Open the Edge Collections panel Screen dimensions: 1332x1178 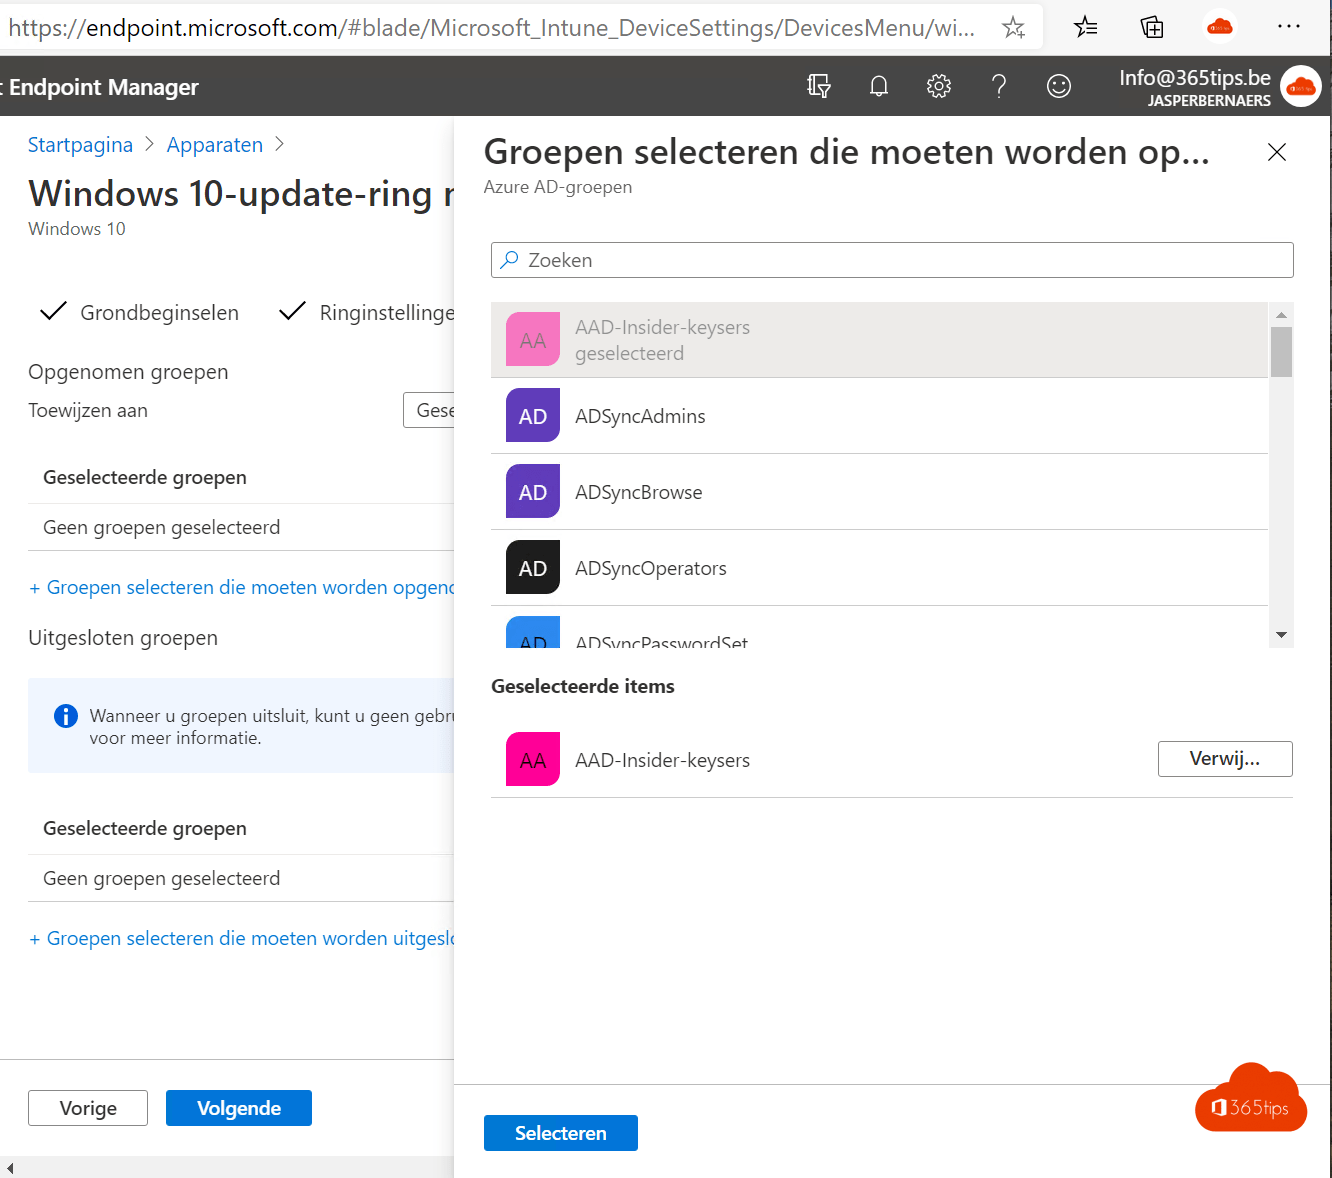[1151, 27]
